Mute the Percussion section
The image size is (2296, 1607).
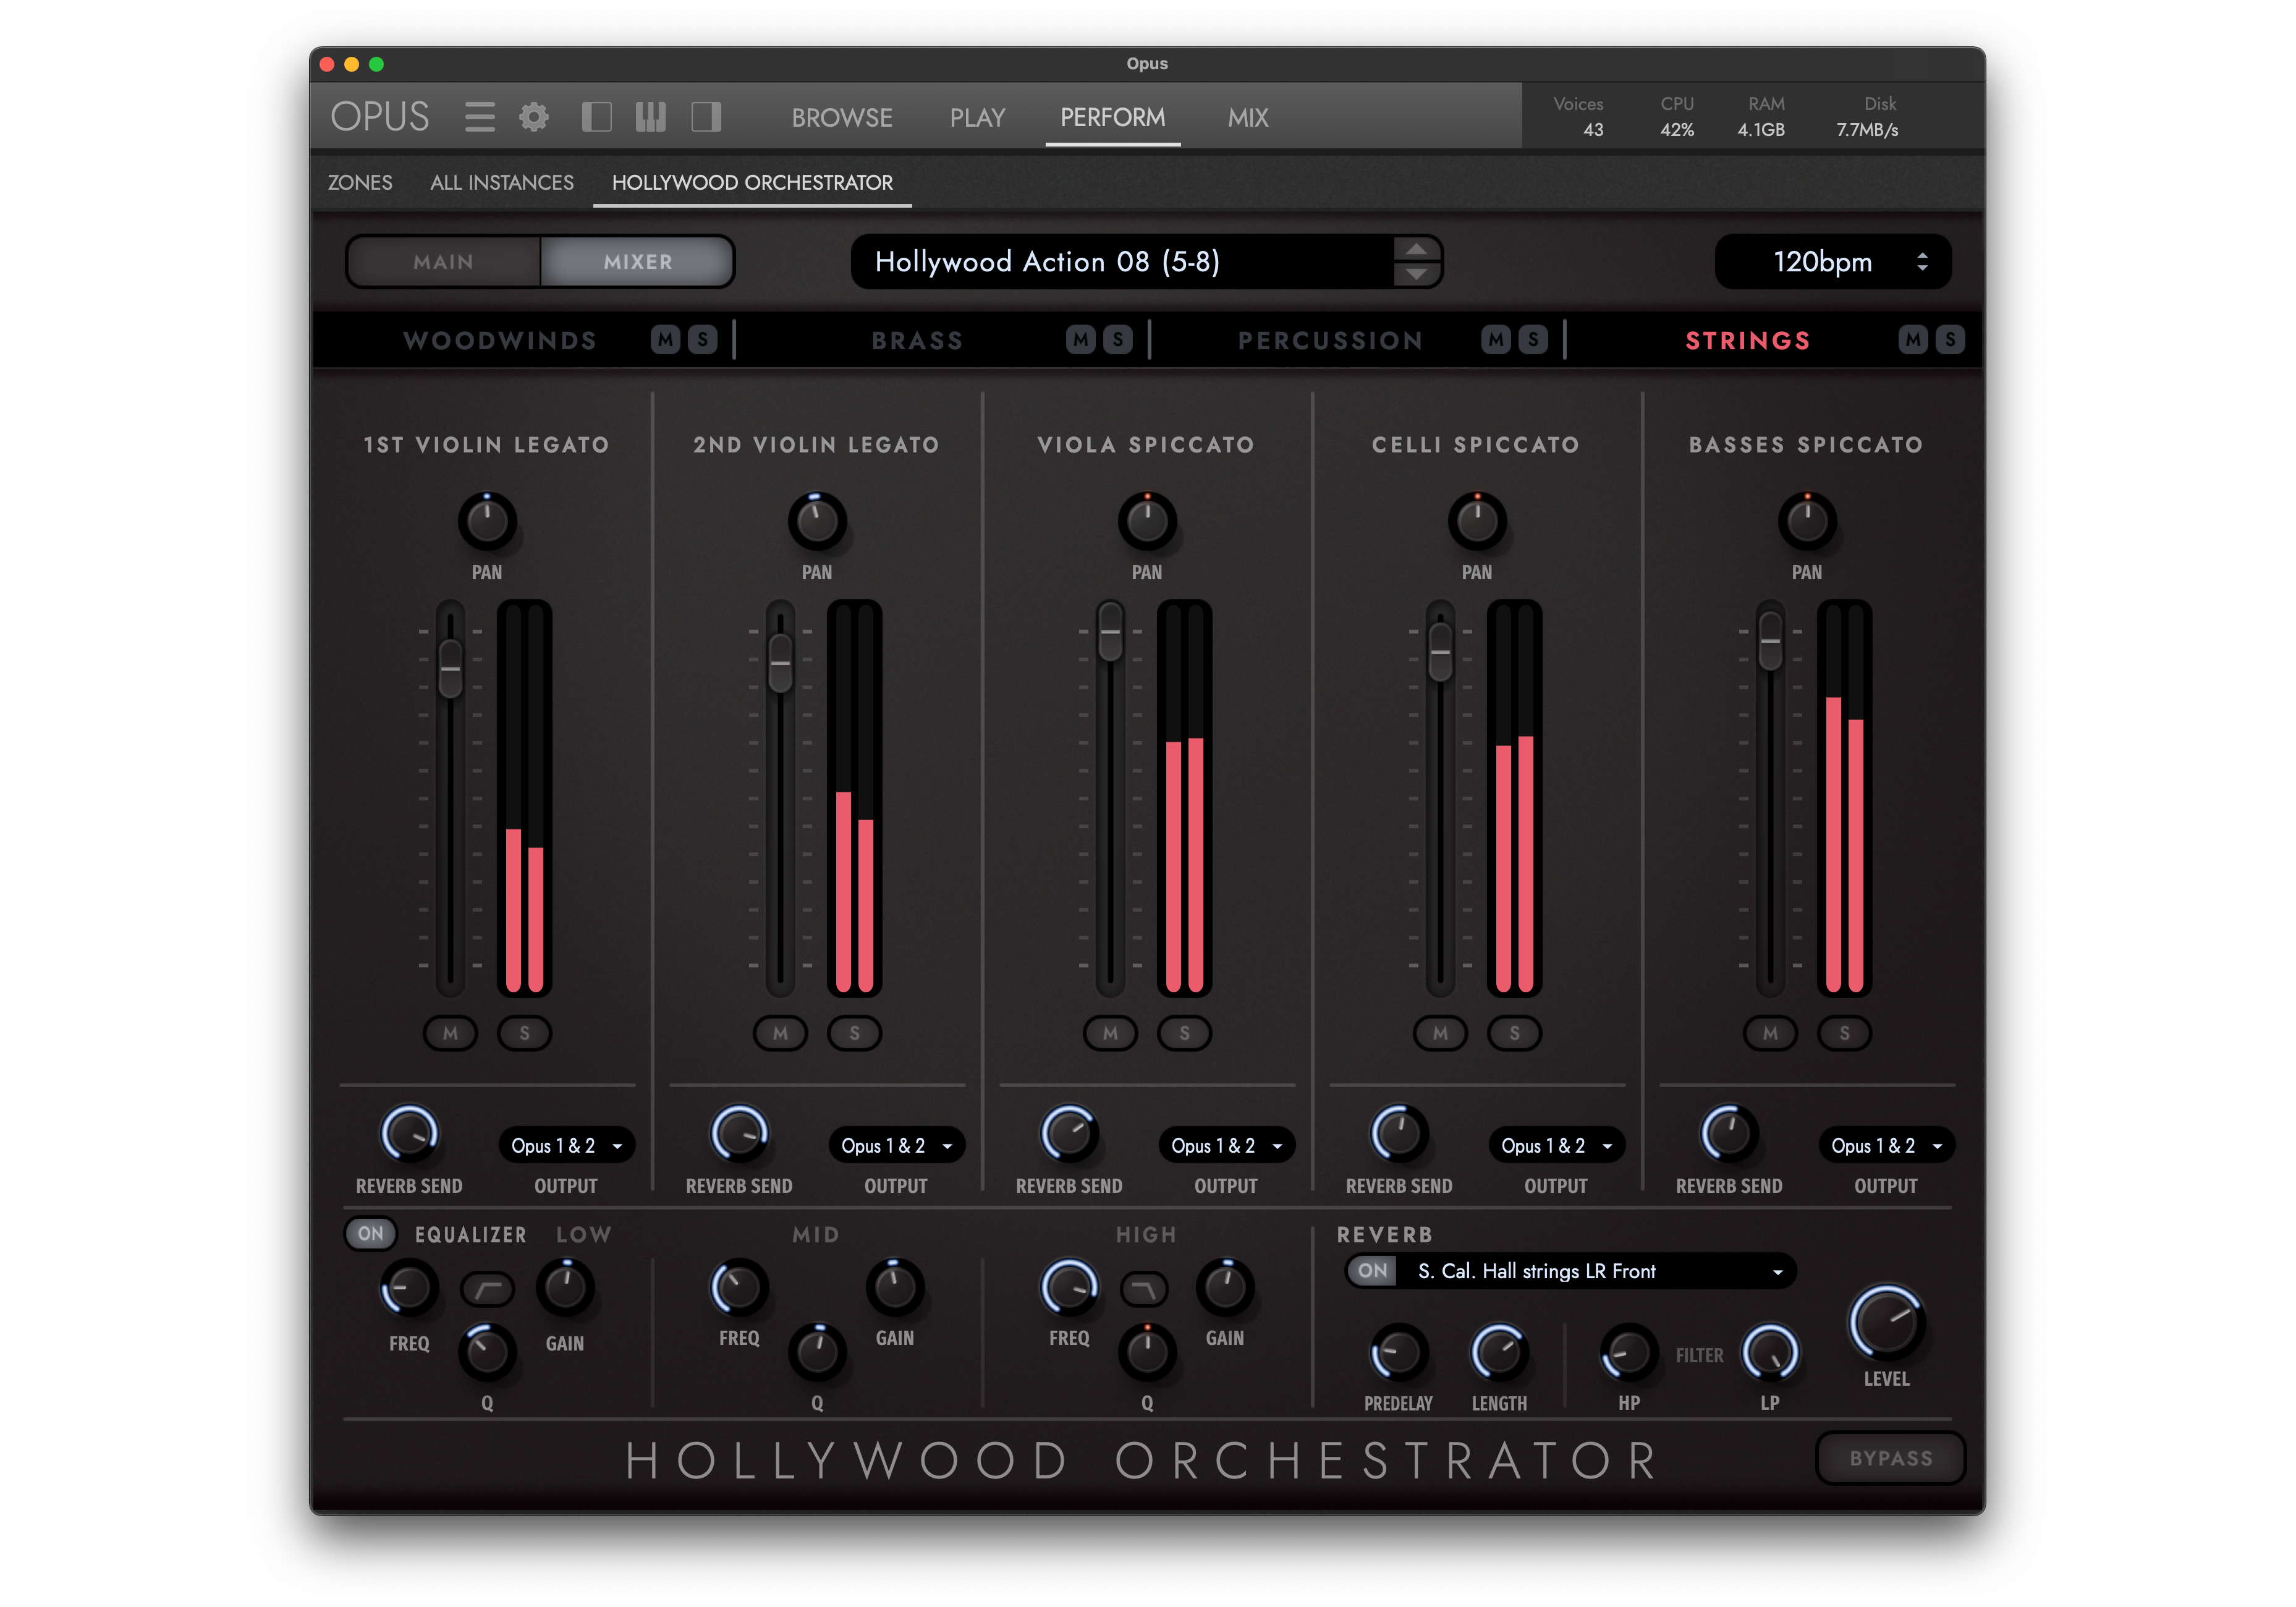[1496, 340]
